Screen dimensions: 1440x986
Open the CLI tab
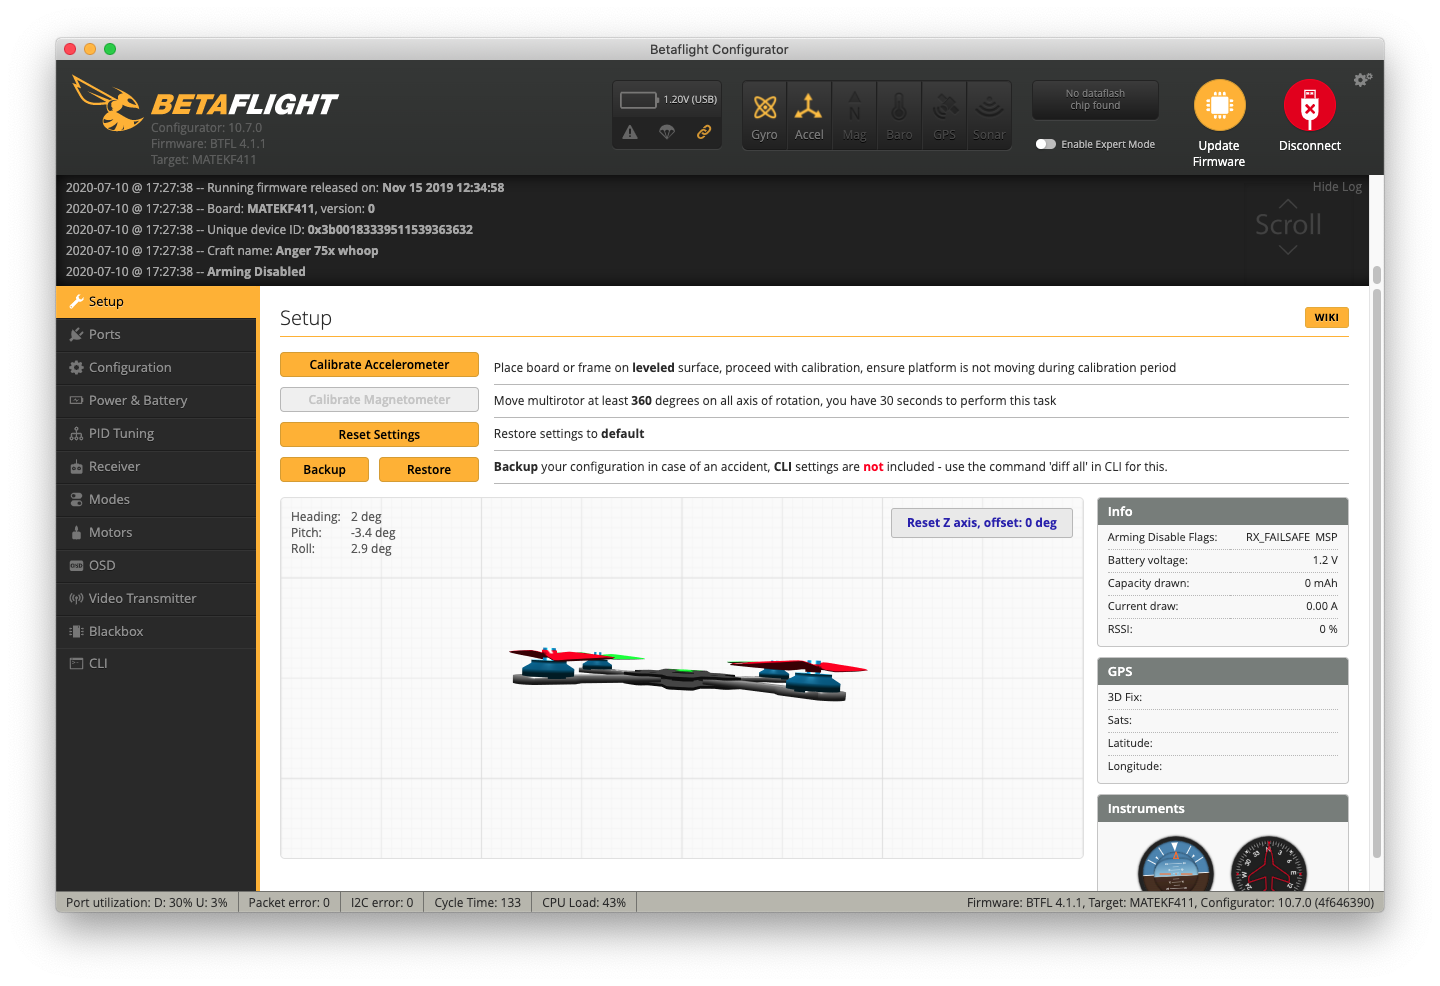[x=156, y=664]
